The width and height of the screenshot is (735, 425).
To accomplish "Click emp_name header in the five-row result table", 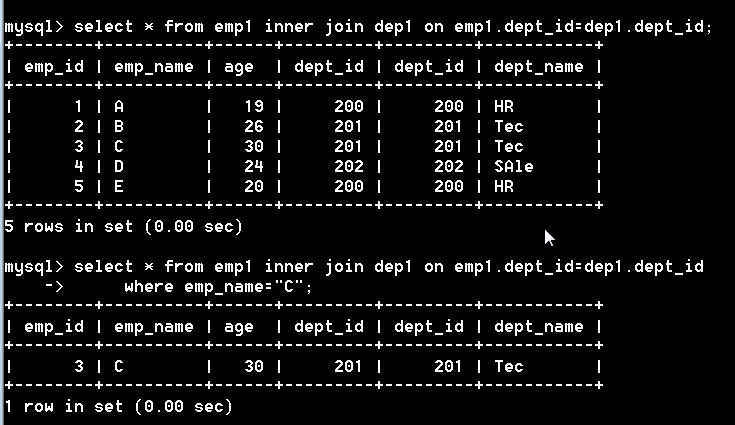I will click(x=154, y=67).
